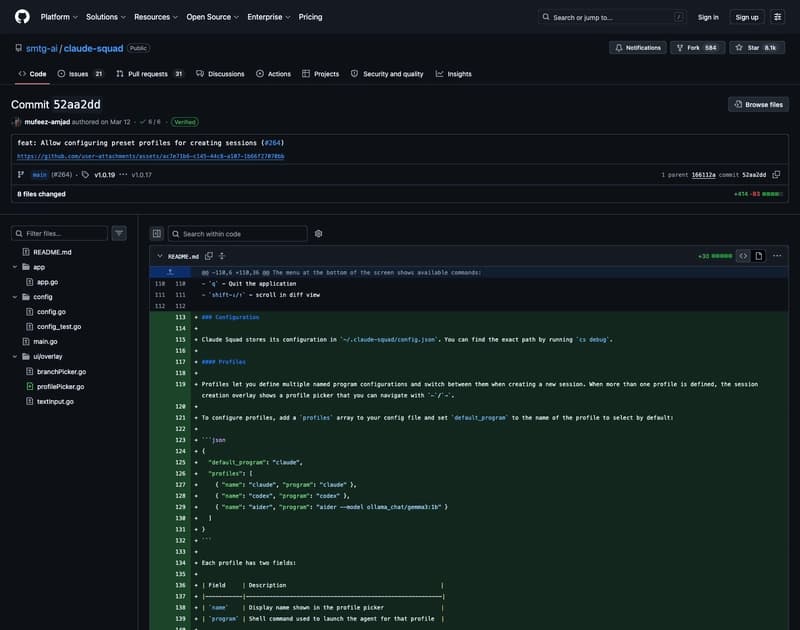Open README.md more options ellipsis
The height and width of the screenshot is (630, 800).
(777, 256)
